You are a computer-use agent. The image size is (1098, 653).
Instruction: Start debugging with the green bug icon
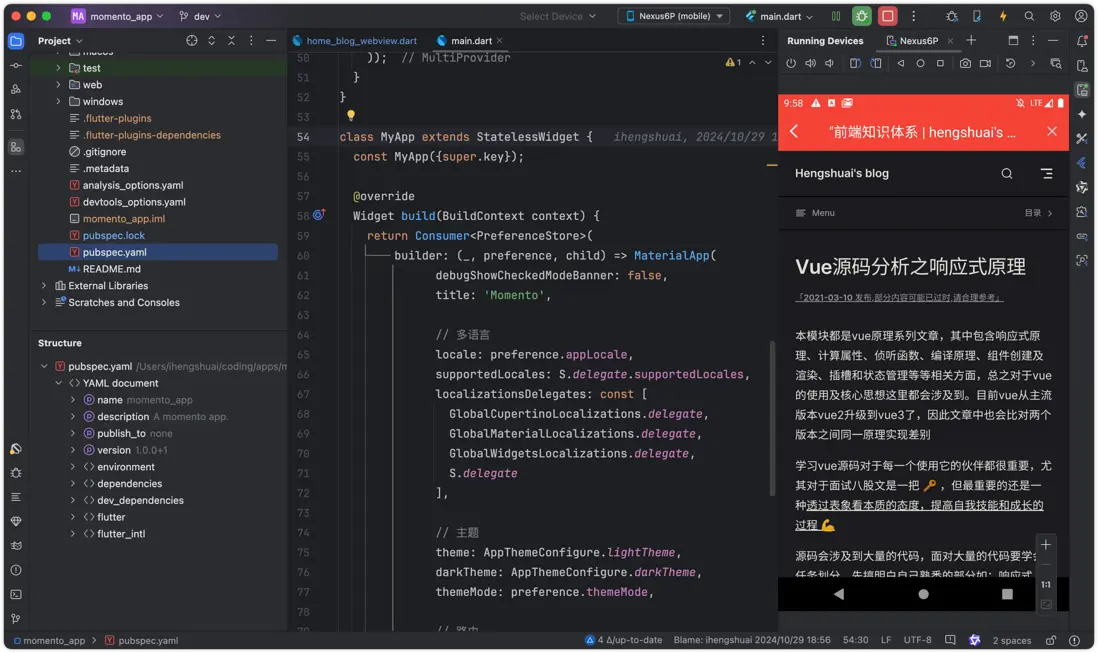click(861, 16)
